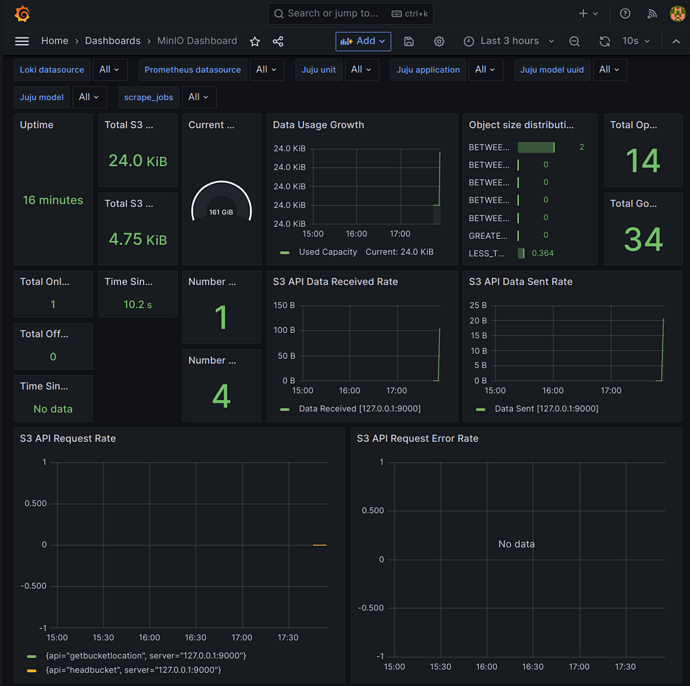The width and height of the screenshot is (690, 686).
Task: Open the plus new-item menu
Action: click(588, 14)
